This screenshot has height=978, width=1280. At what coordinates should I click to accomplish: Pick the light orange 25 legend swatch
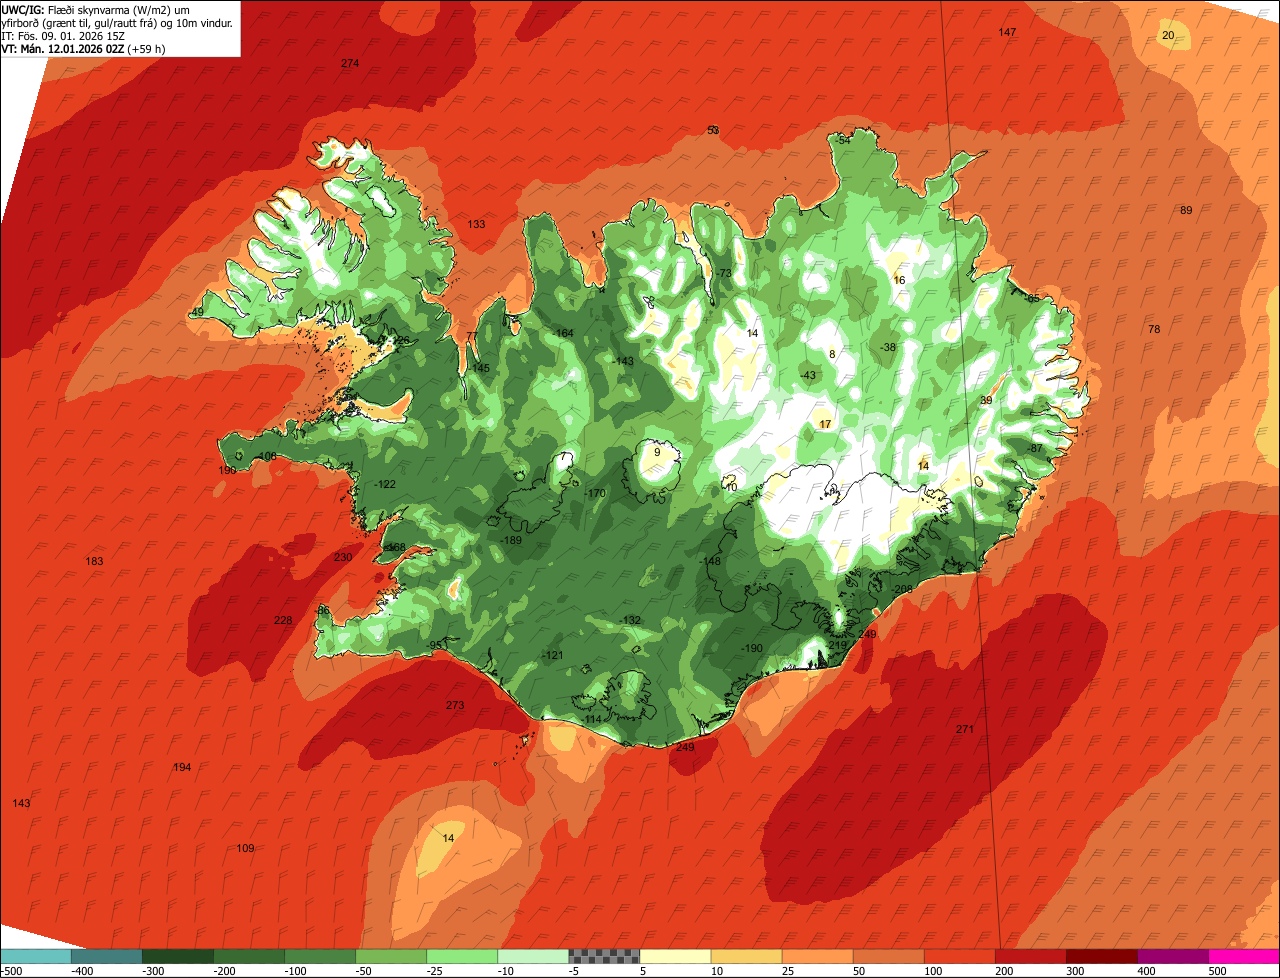coord(817,956)
